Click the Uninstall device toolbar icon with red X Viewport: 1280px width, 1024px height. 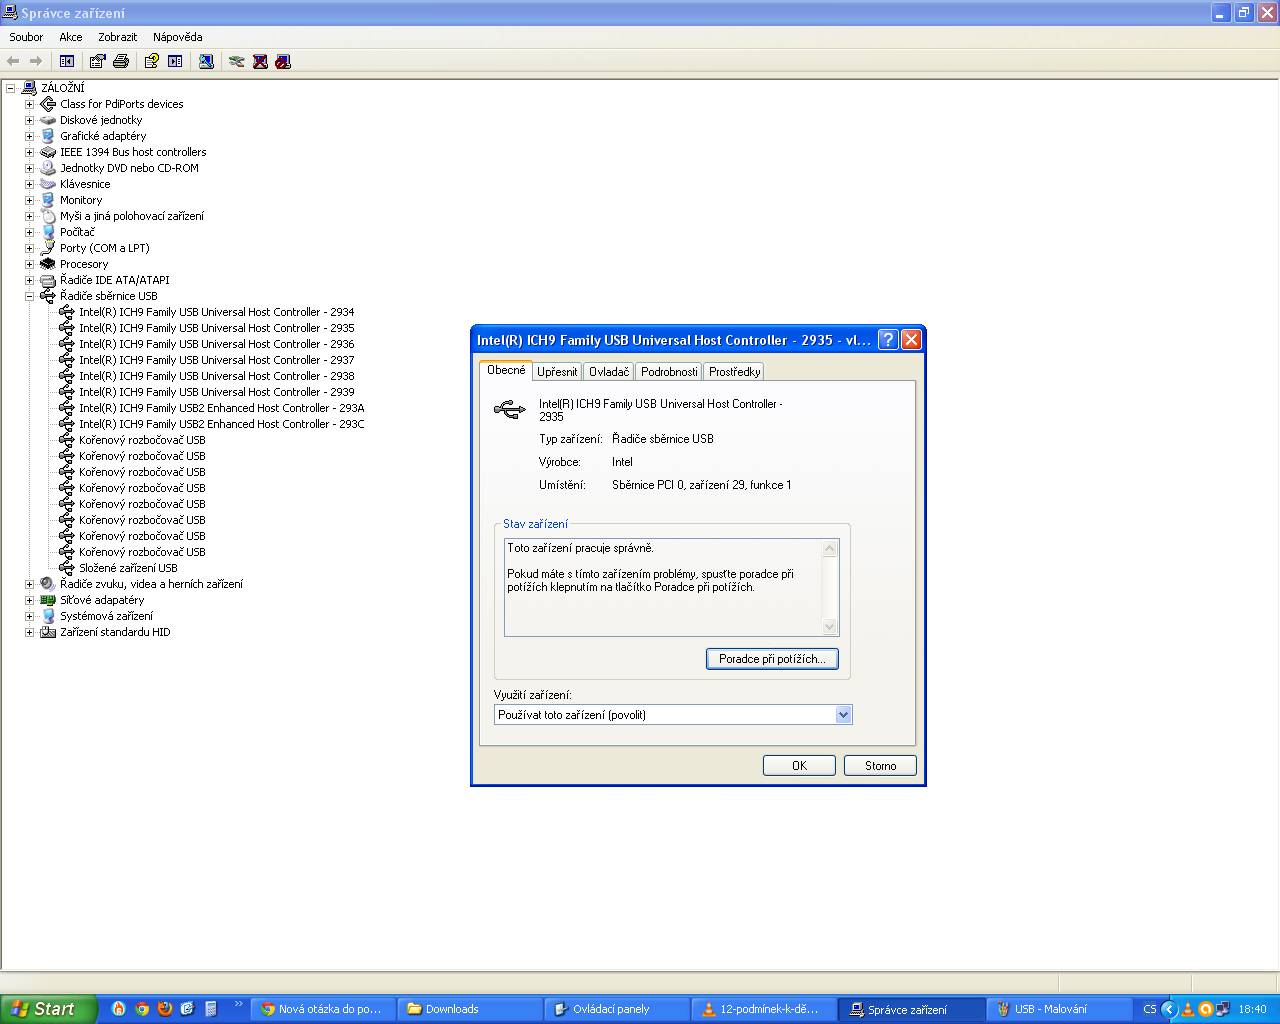coord(260,61)
